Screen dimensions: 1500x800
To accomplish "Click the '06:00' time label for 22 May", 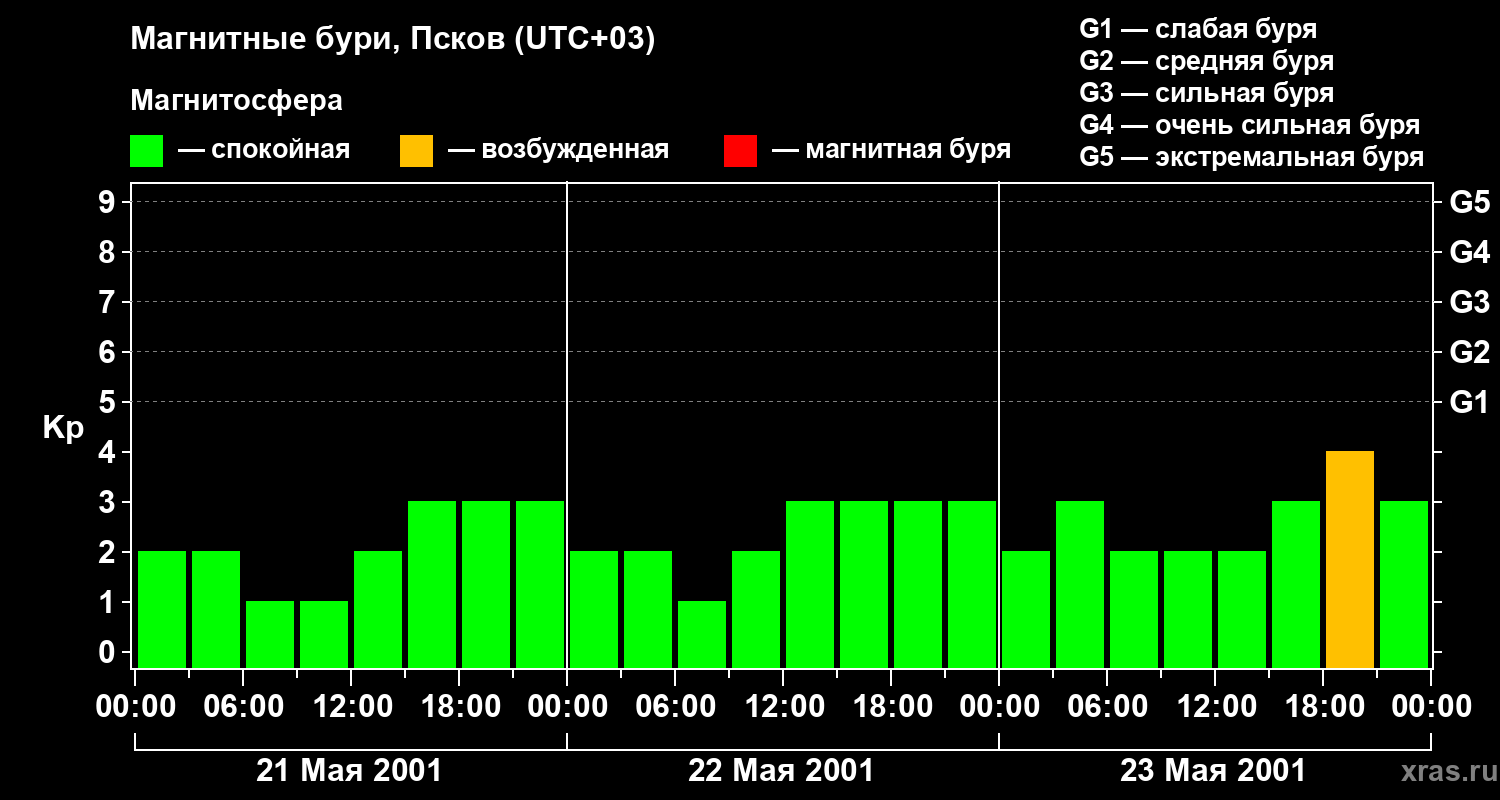I will point(675,707).
